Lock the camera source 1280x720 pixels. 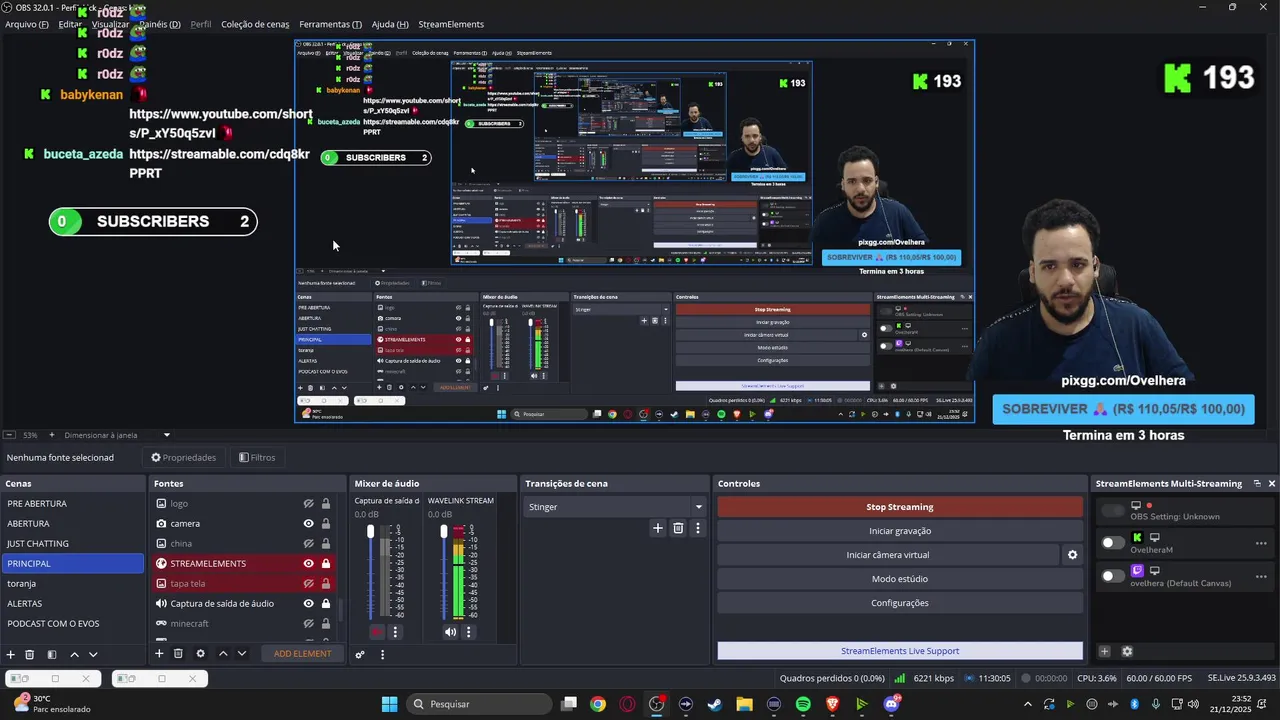point(326,524)
